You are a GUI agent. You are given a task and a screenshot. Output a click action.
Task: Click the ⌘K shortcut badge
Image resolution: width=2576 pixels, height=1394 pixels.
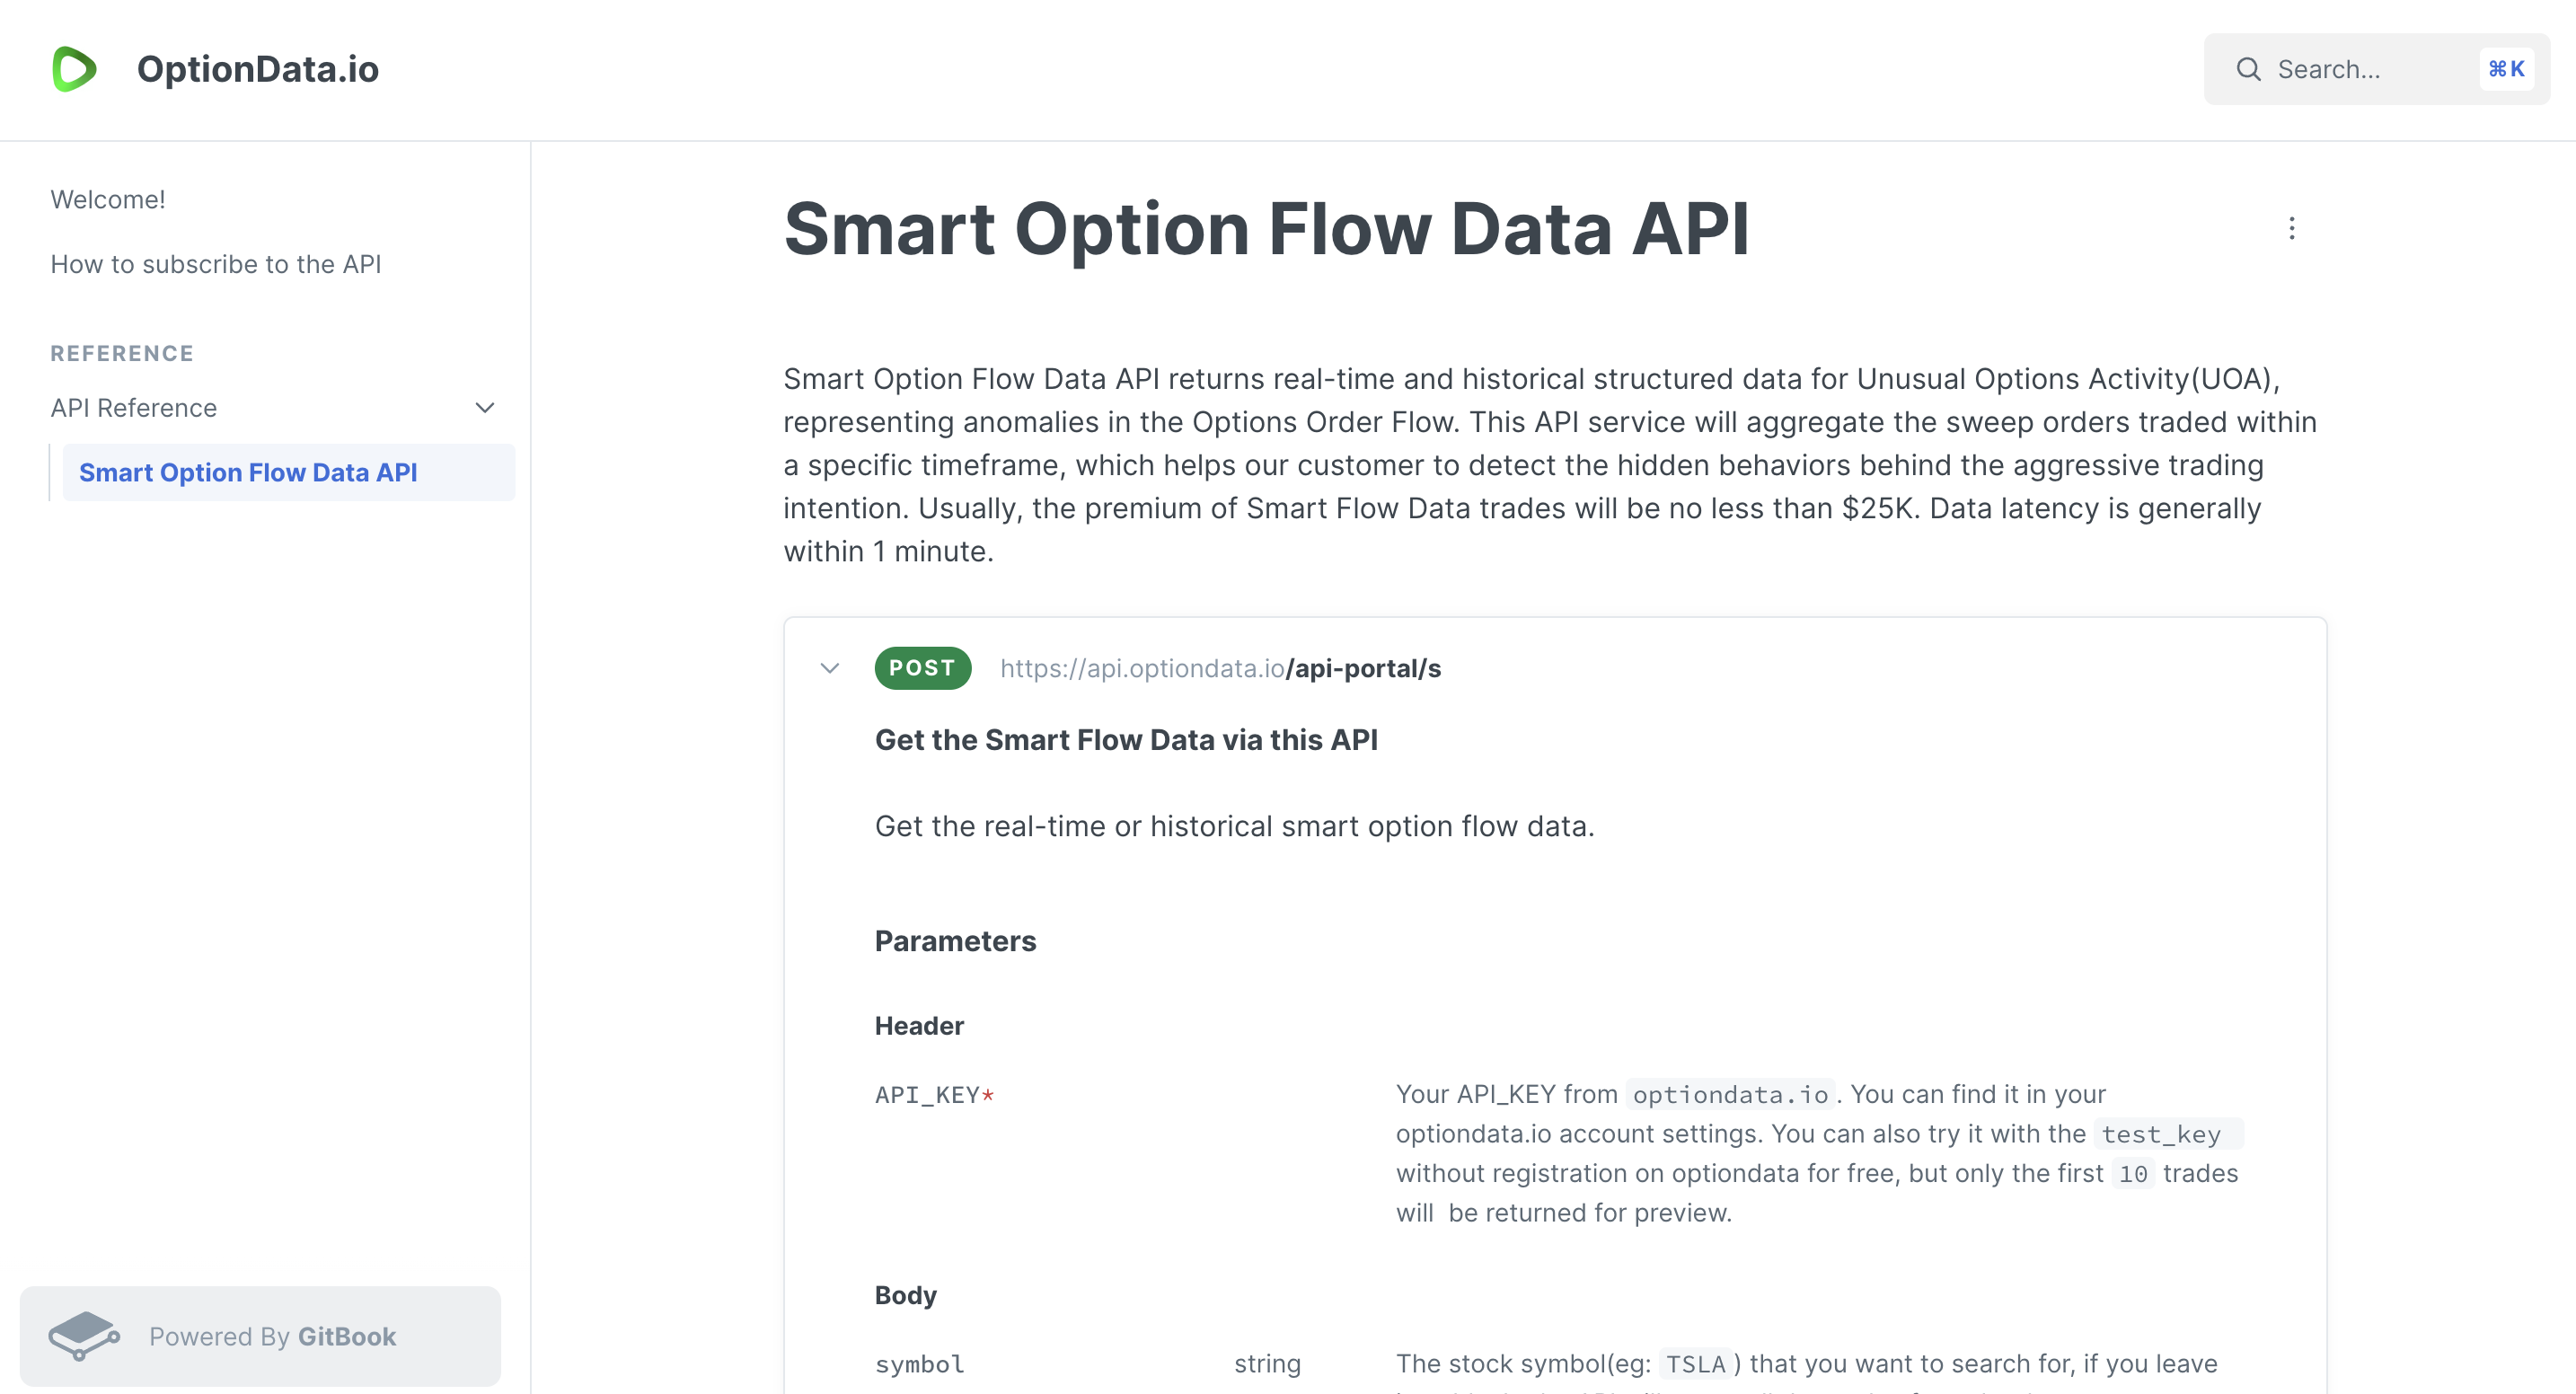click(2507, 69)
